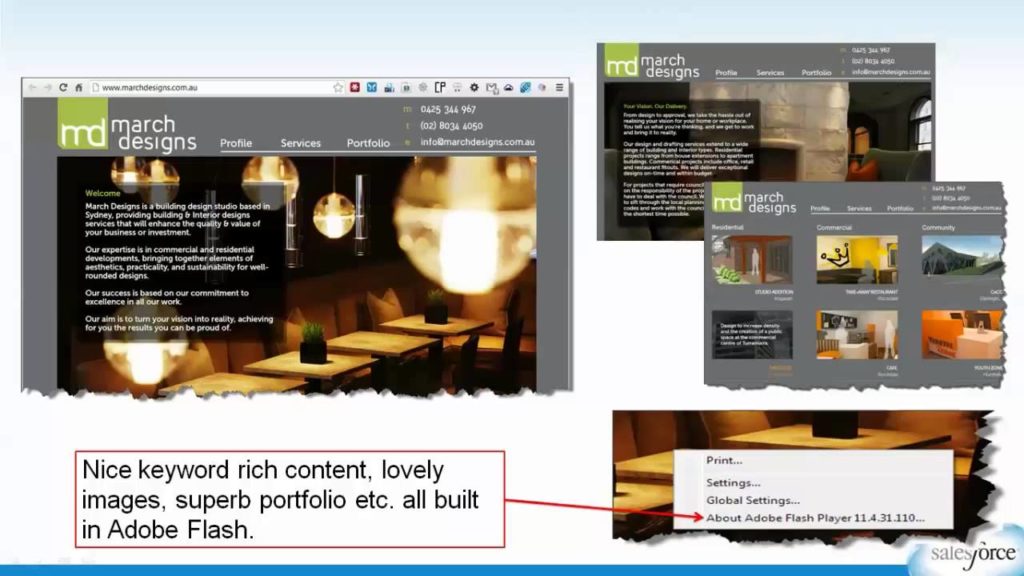Open the Community building project thumbnail
The width and height of the screenshot is (1024, 576).
coord(962,260)
